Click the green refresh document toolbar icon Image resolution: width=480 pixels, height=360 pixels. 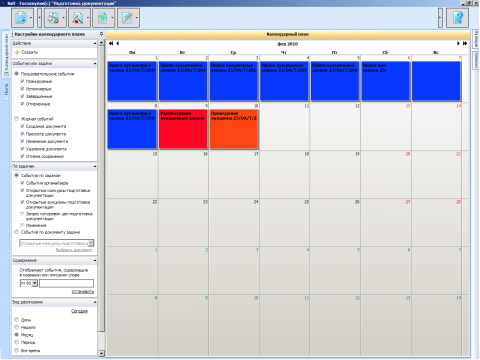pyautogui.click(x=102, y=18)
